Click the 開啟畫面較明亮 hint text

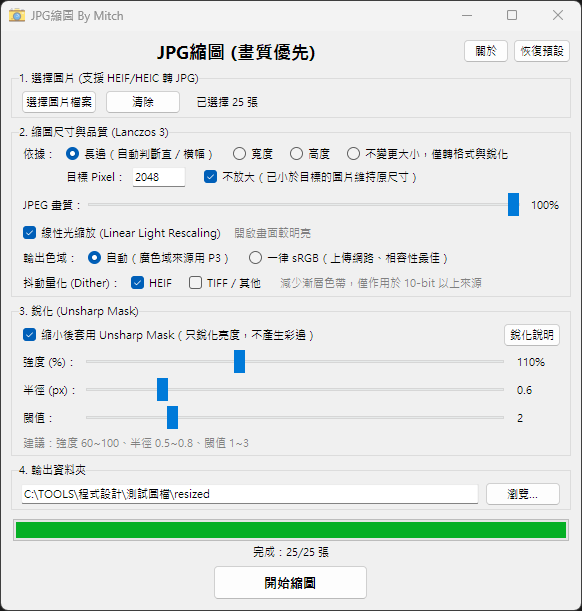pyautogui.click(x=273, y=233)
